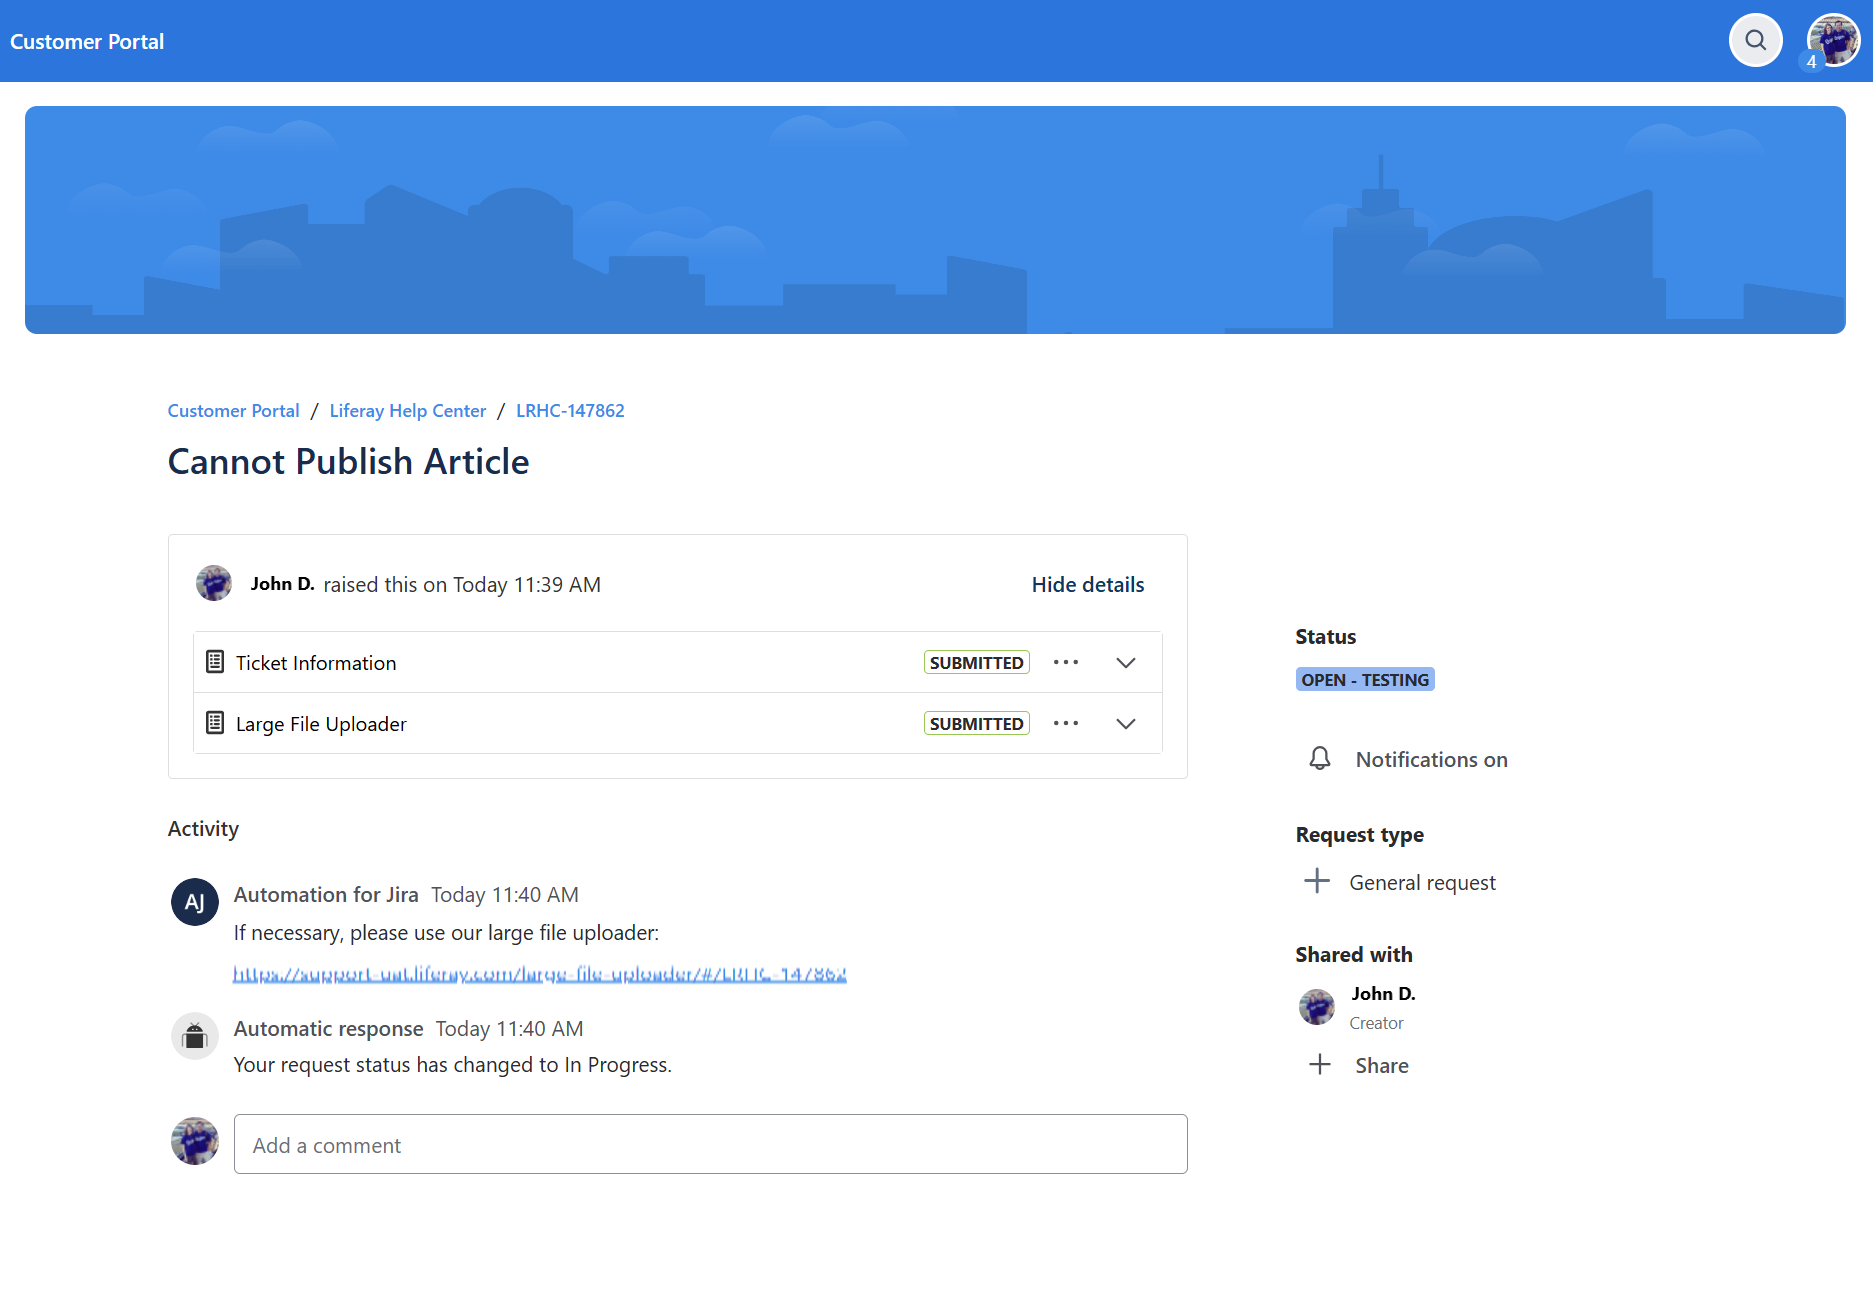The image size is (1873, 1302).
Task: Click the Automation for Jira avatar
Action: point(195,902)
